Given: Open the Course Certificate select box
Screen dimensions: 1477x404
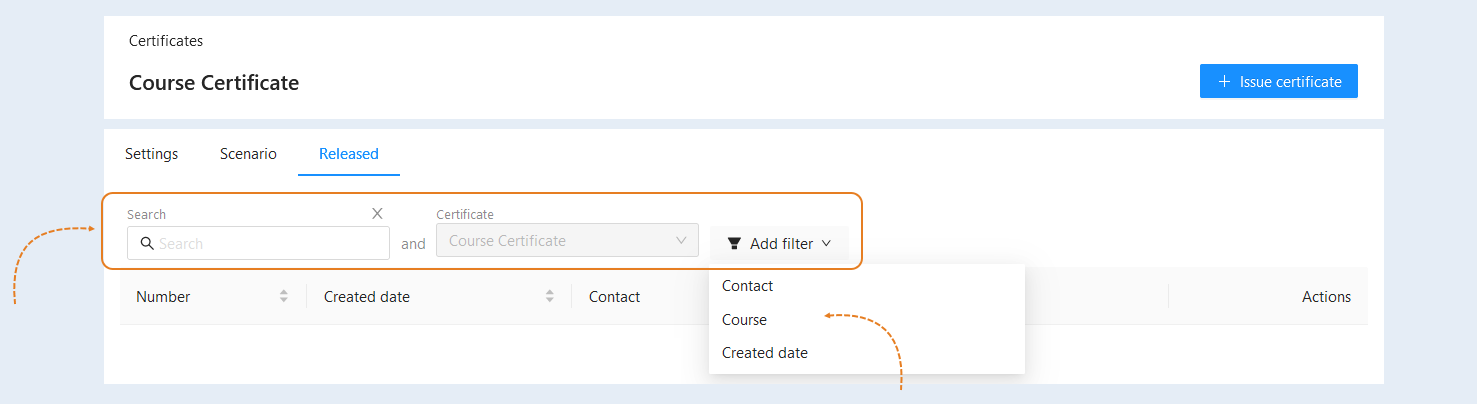Looking at the screenshot, I should (x=567, y=240).
